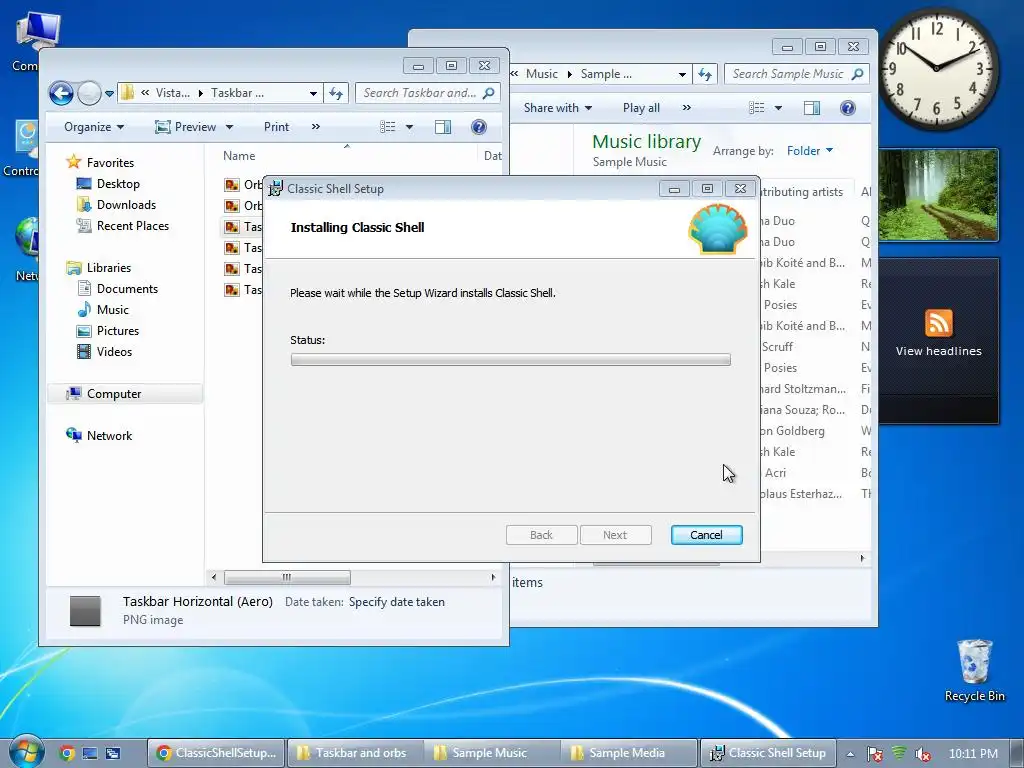Select Computer in navigation pane

tap(125, 394)
